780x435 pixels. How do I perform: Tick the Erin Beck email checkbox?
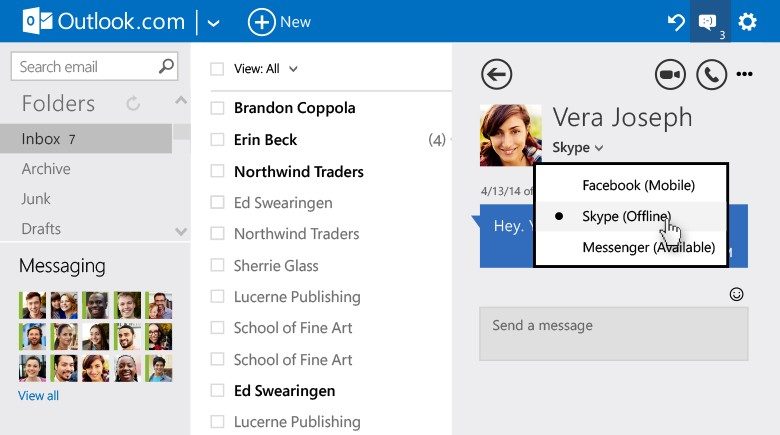[217, 140]
